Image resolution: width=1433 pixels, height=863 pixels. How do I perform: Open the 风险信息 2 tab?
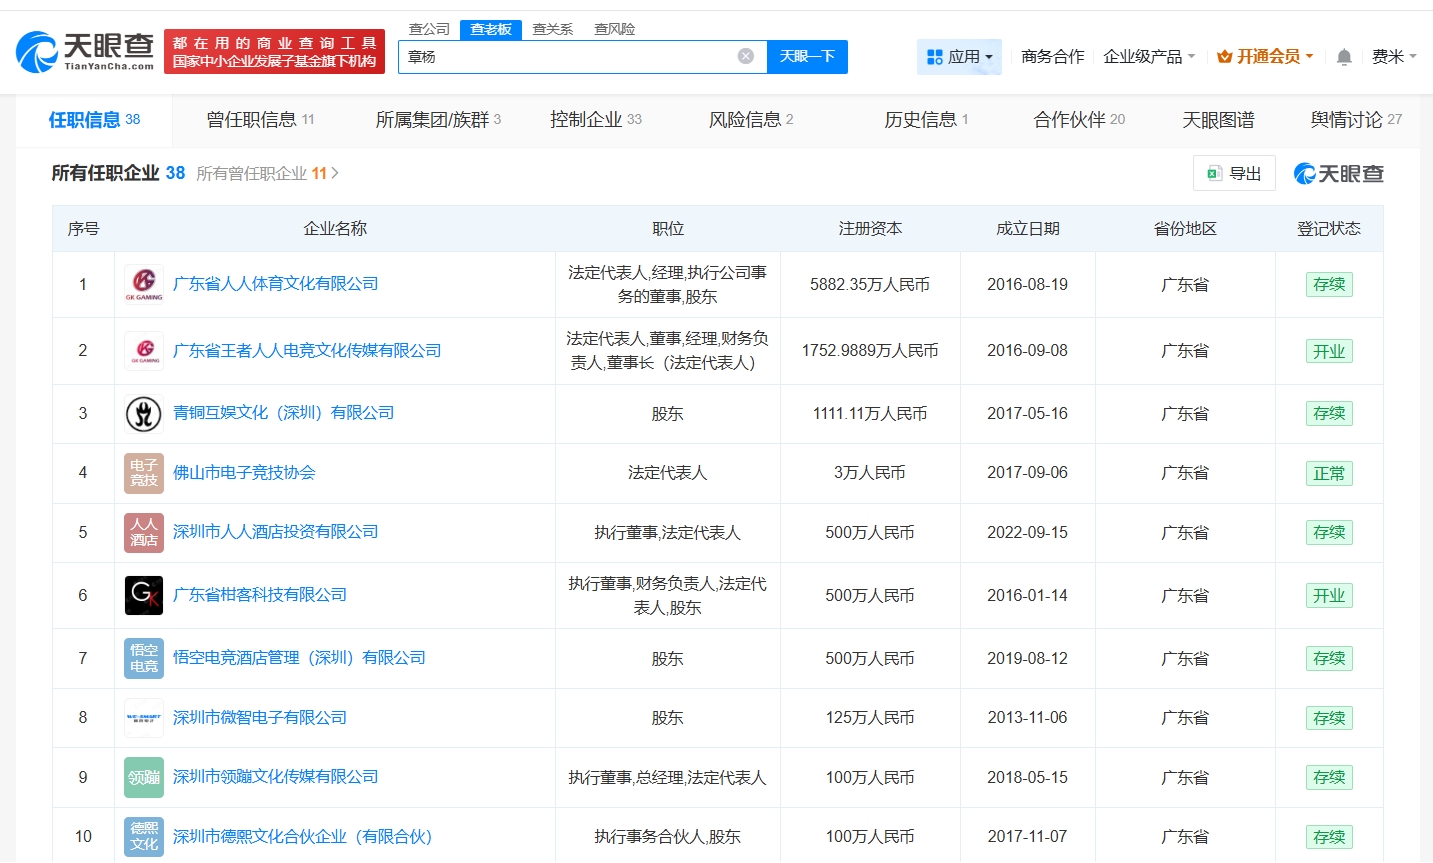point(750,120)
